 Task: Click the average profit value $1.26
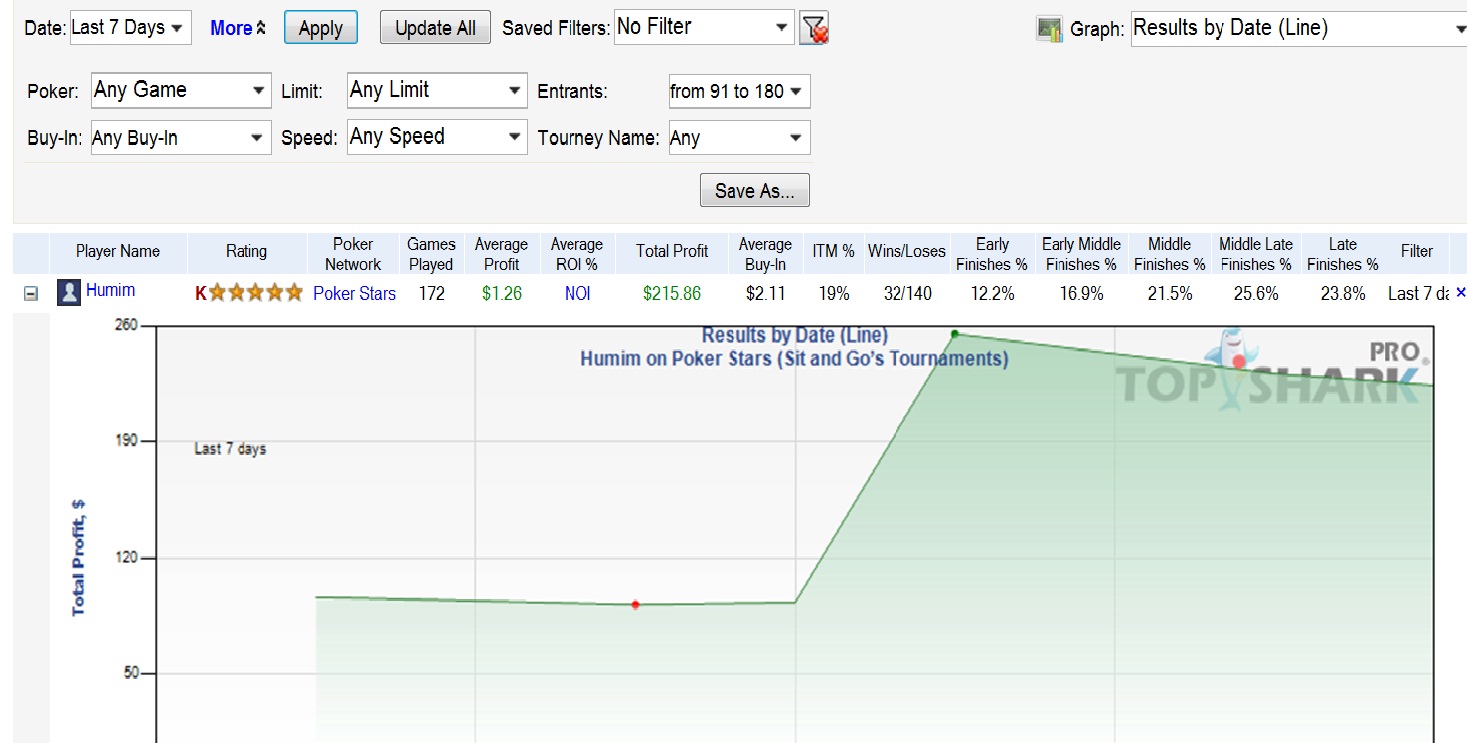click(501, 294)
